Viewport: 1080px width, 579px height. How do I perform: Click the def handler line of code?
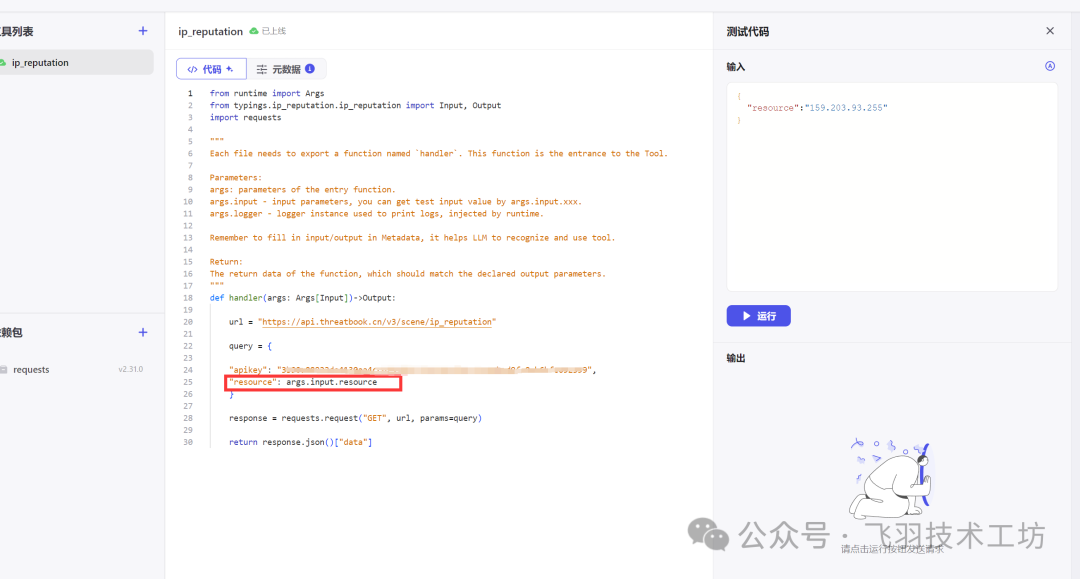(x=302, y=298)
